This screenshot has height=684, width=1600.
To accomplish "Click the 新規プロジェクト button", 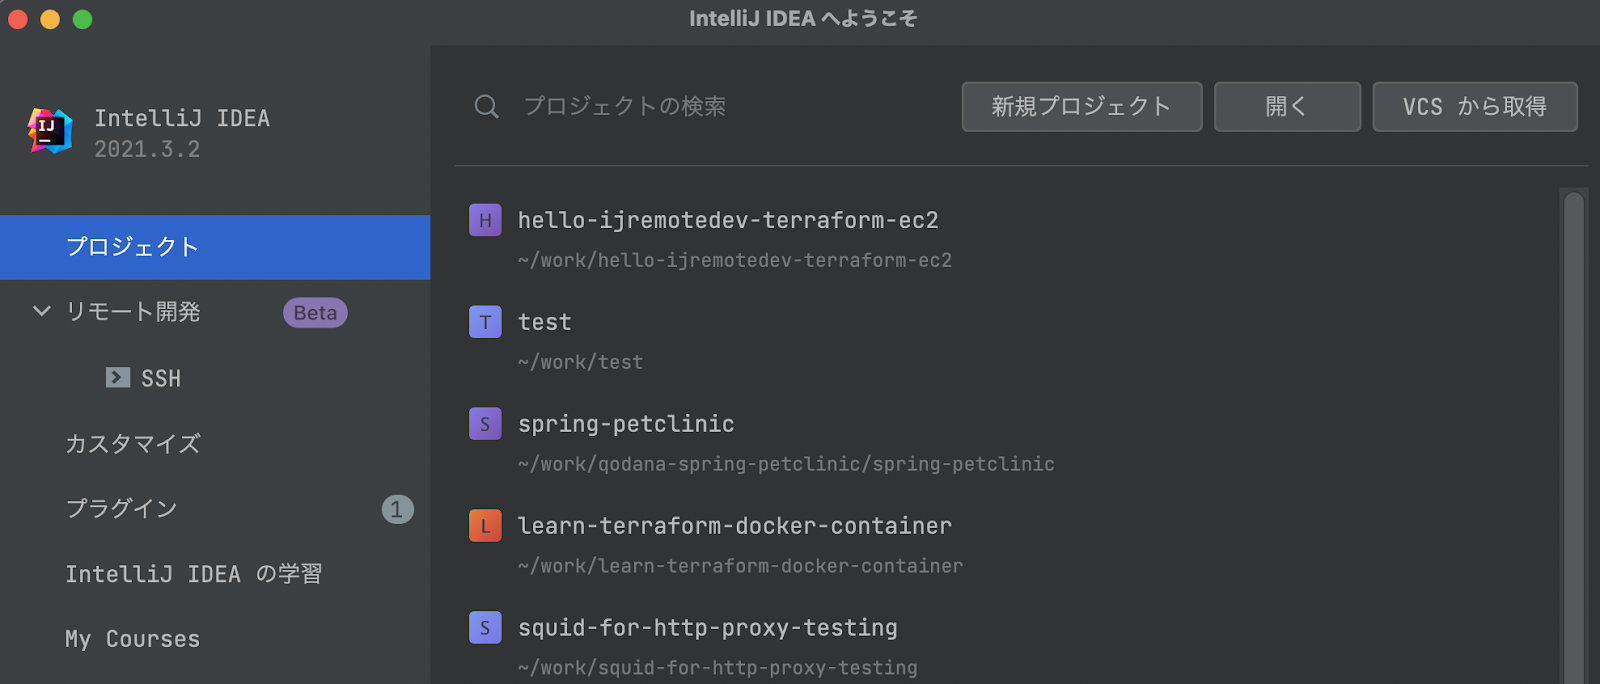I will click(x=1082, y=107).
